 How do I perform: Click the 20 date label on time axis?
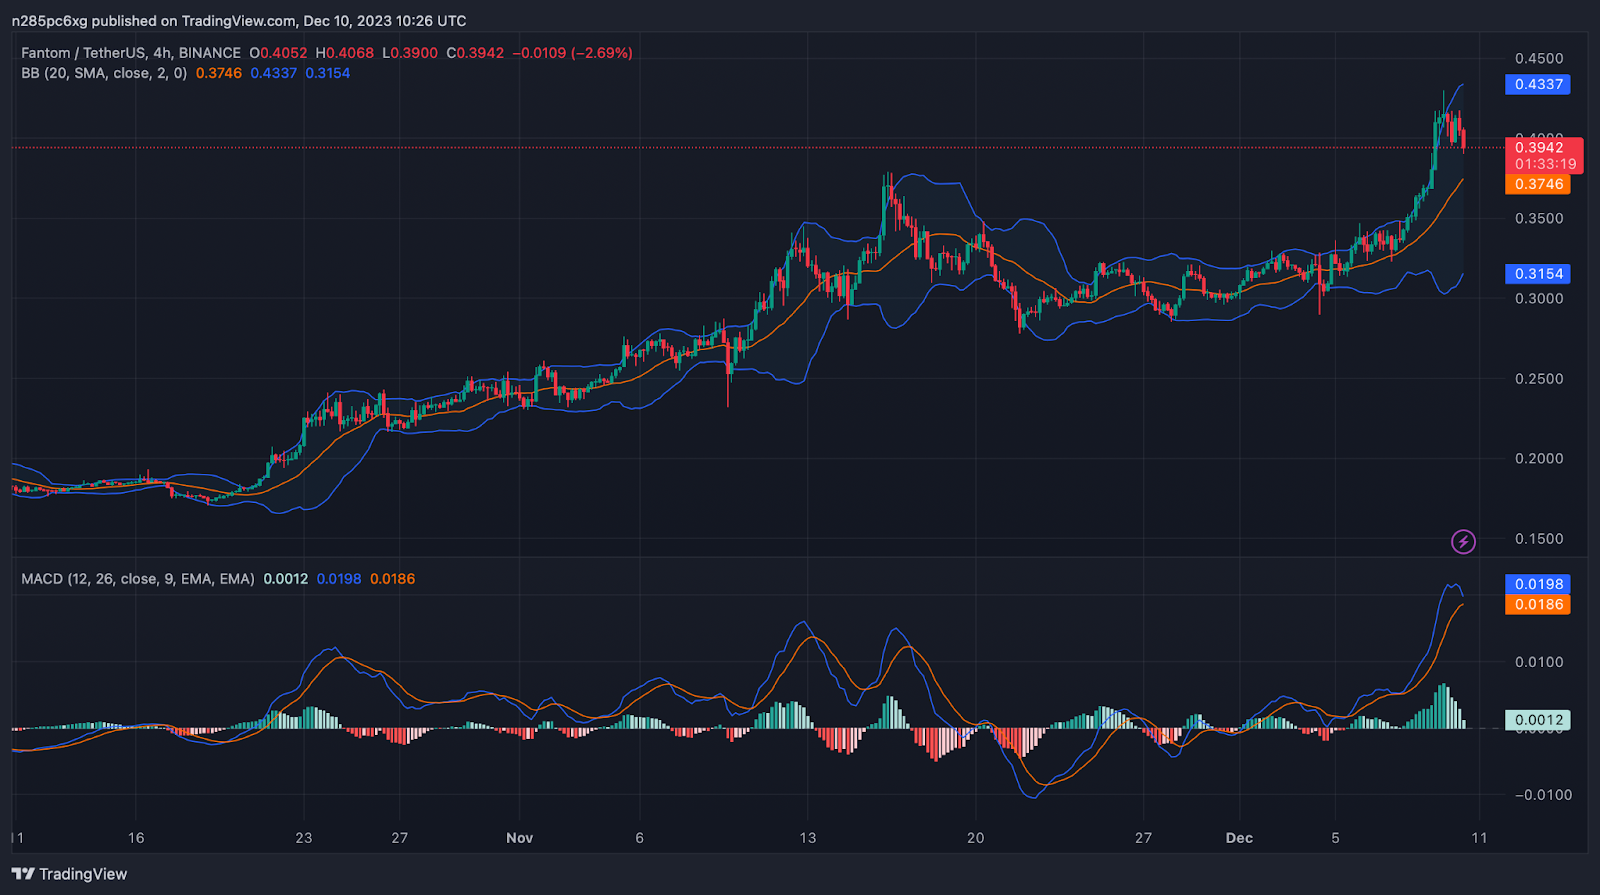tap(976, 838)
